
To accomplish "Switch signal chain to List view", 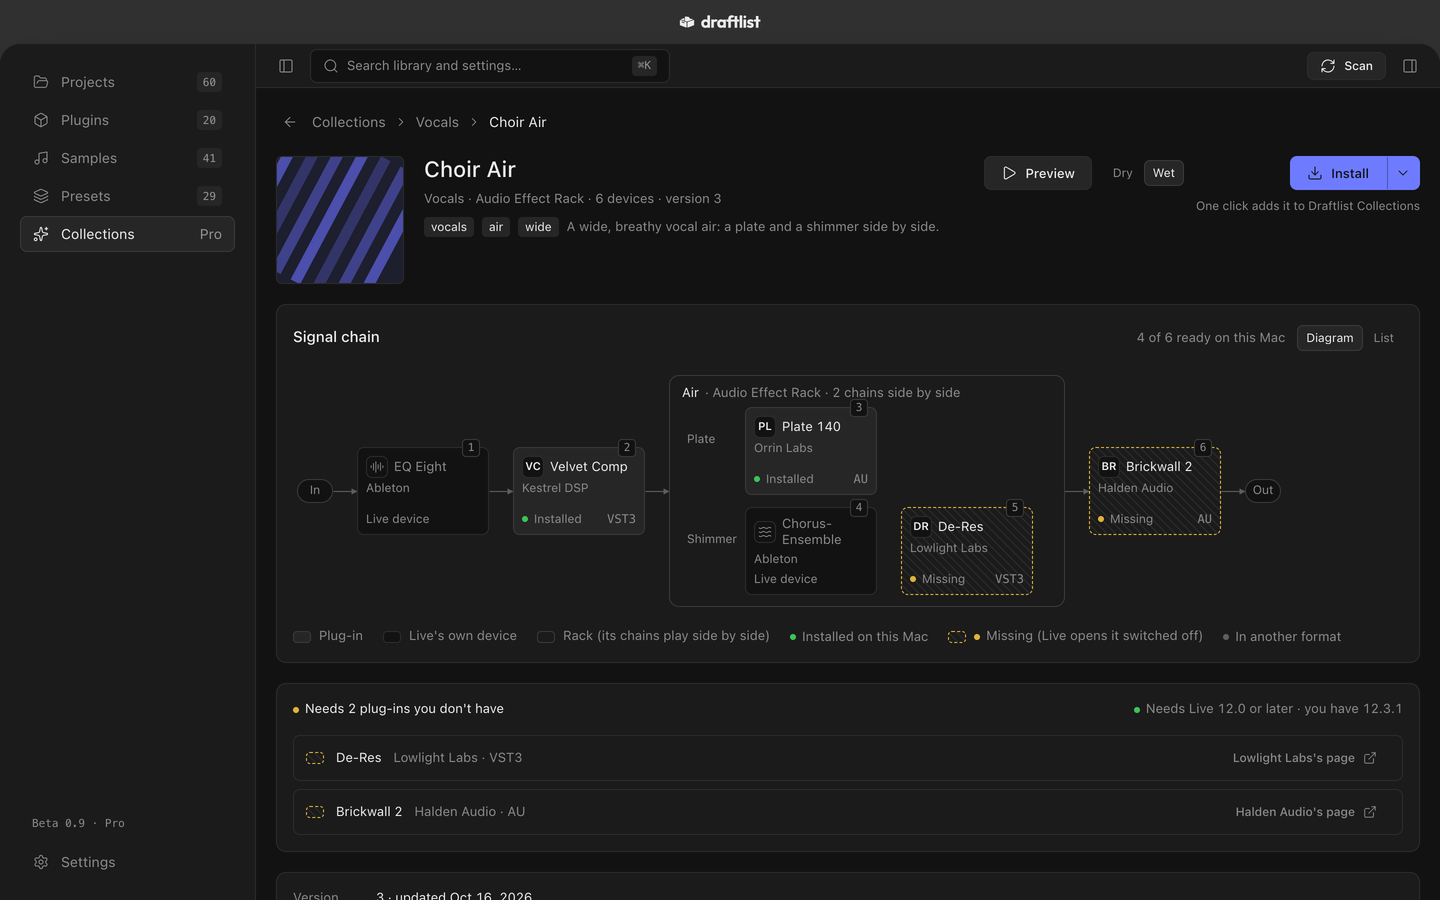I will coord(1383,338).
